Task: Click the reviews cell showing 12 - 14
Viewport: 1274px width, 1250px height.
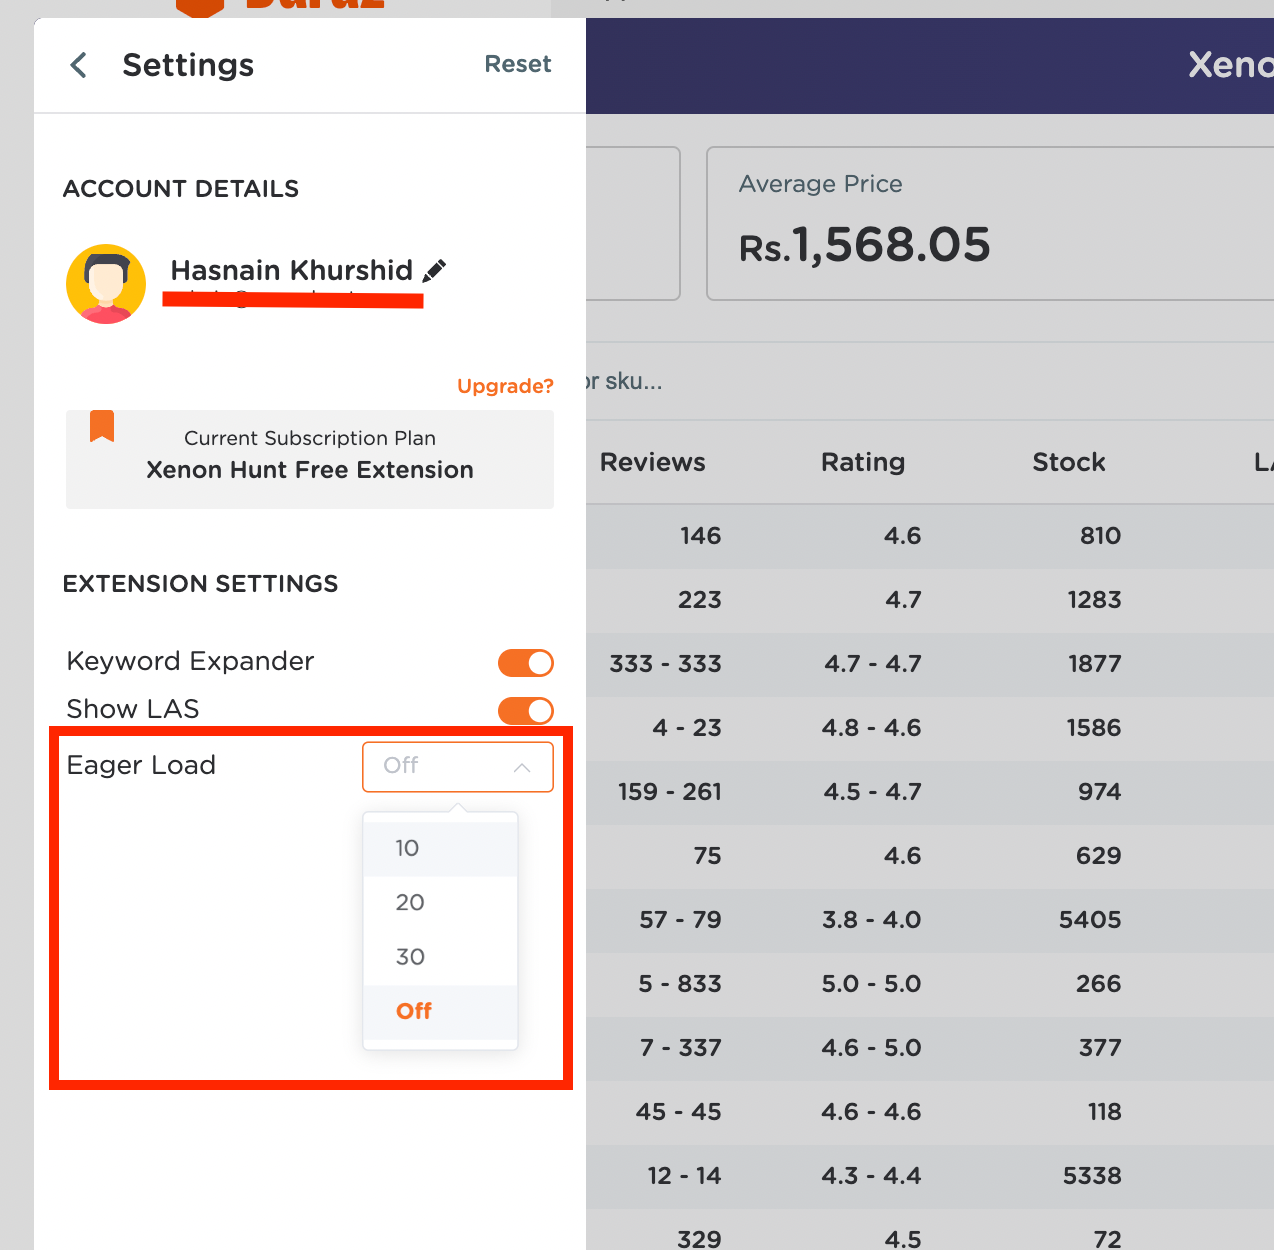Action: pyautogui.click(x=685, y=1176)
